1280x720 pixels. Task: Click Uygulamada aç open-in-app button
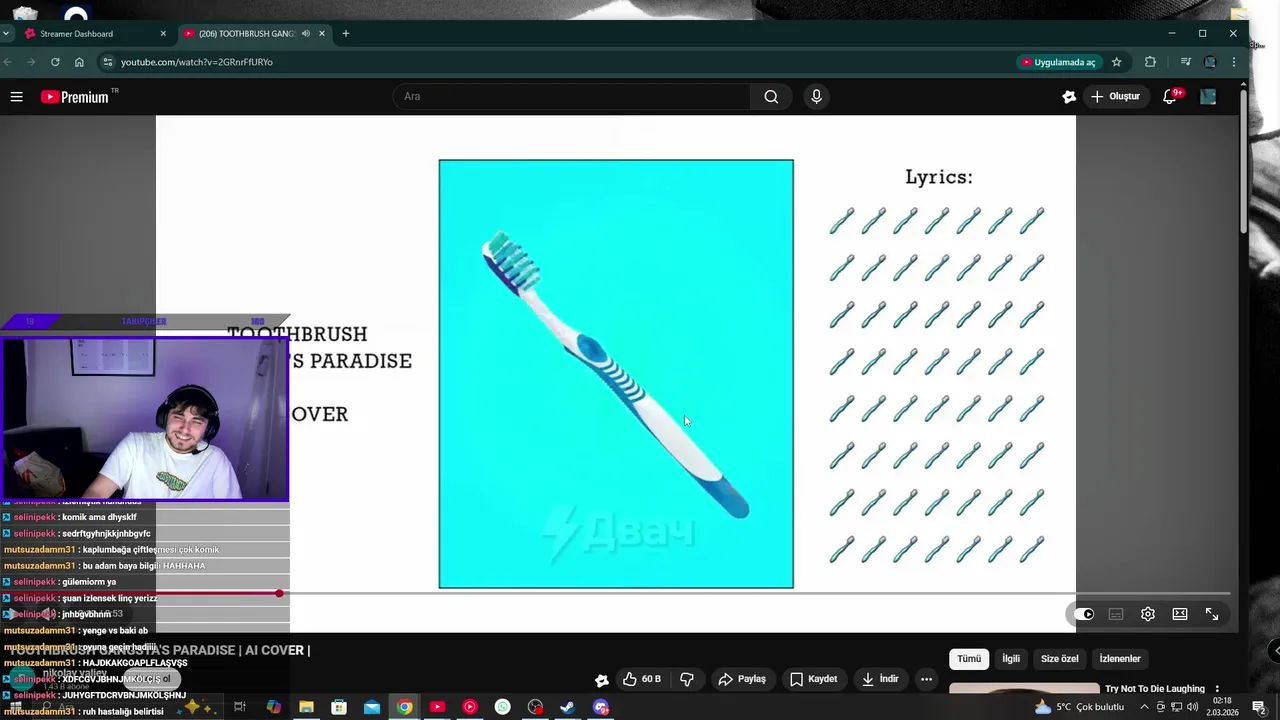tap(1058, 62)
